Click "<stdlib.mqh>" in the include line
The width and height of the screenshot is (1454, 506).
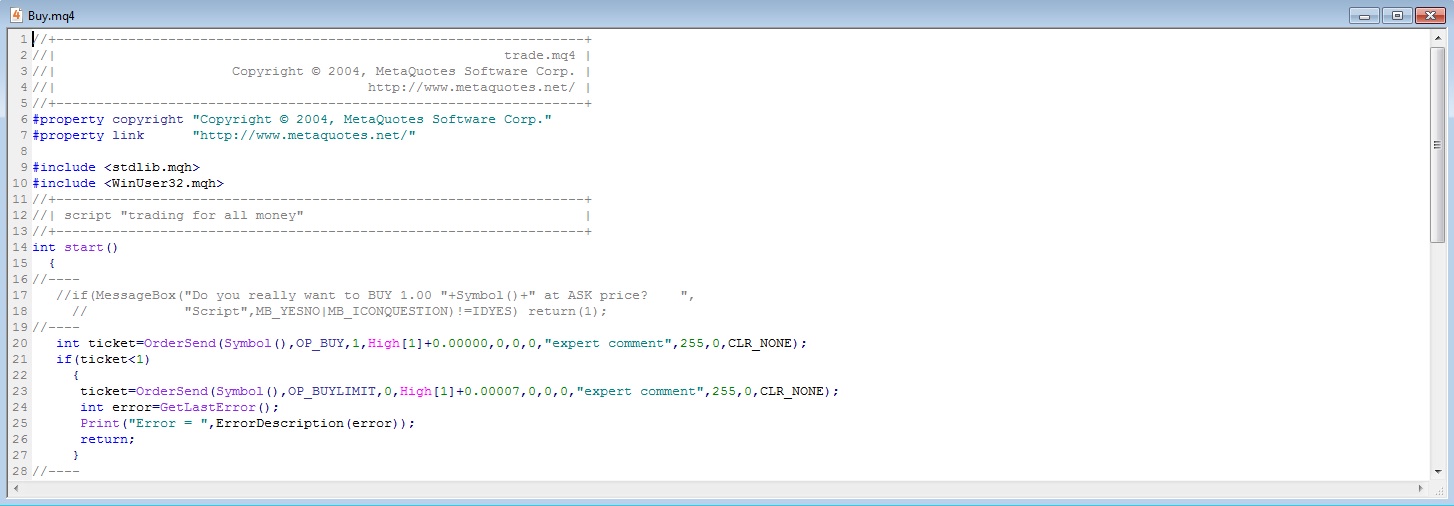coord(152,167)
